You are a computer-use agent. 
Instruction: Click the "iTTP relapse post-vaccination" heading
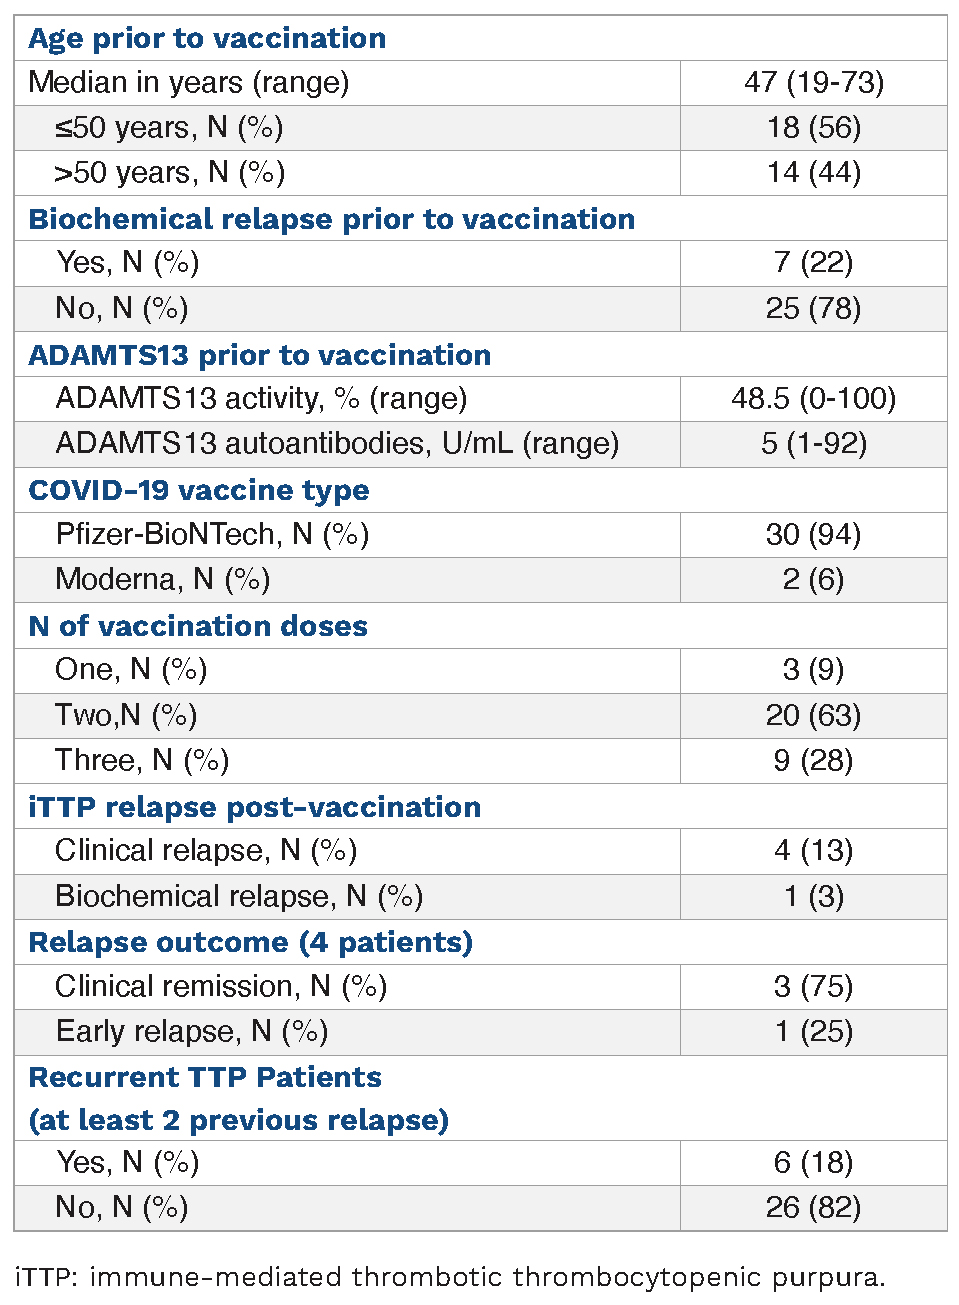pyautogui.click(x=254, y=807)
